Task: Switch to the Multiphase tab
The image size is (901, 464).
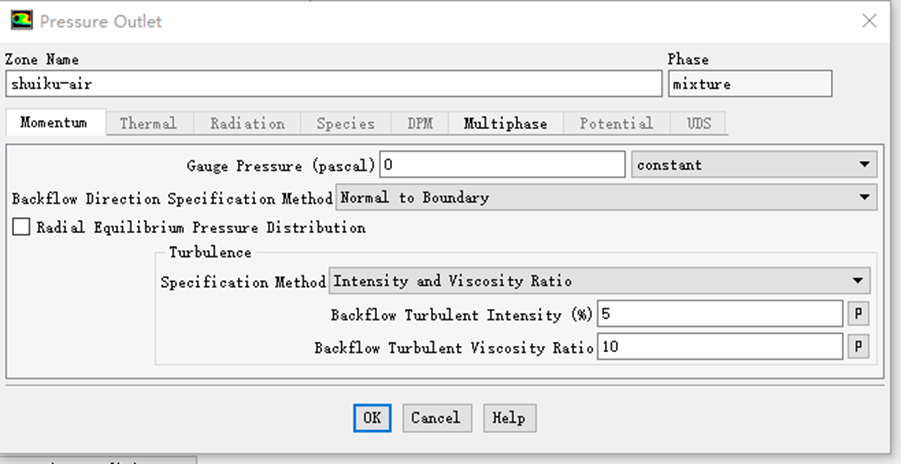Action: pyautogui.click(x=505, y=124)
